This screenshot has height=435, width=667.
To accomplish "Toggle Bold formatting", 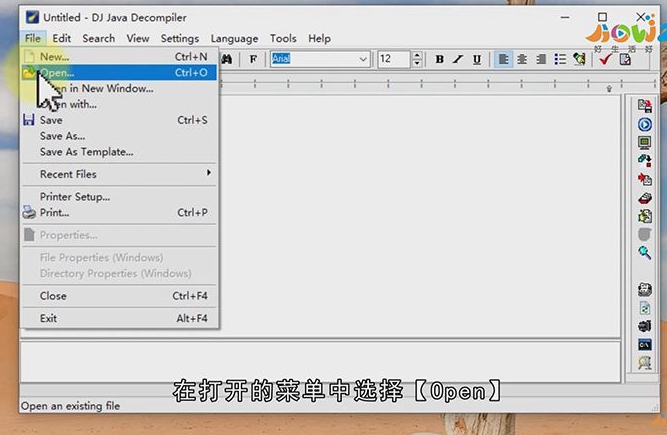I will coord(439,59).
